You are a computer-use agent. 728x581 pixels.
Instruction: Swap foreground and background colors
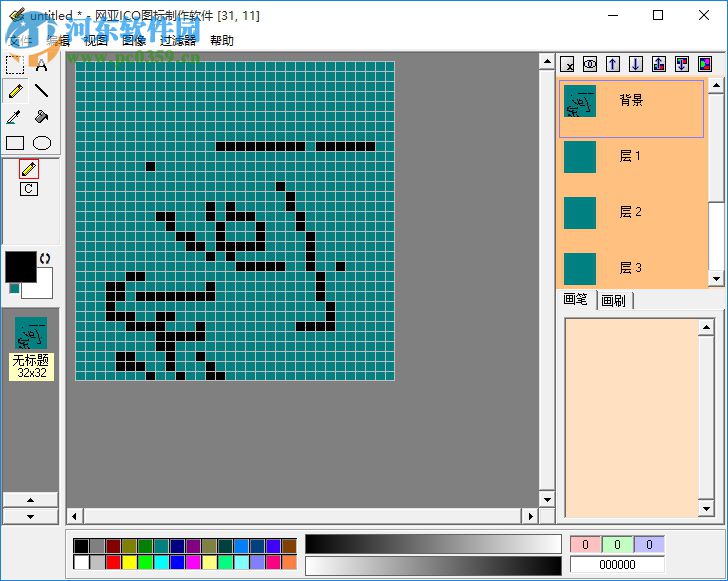[x=45, y=259]
